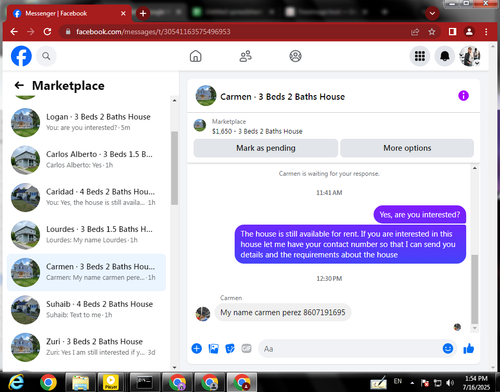The width and height of the screenshot is (500, 392).
Task: Click conversation list scroll-down arrow
Action: [174, 367]
